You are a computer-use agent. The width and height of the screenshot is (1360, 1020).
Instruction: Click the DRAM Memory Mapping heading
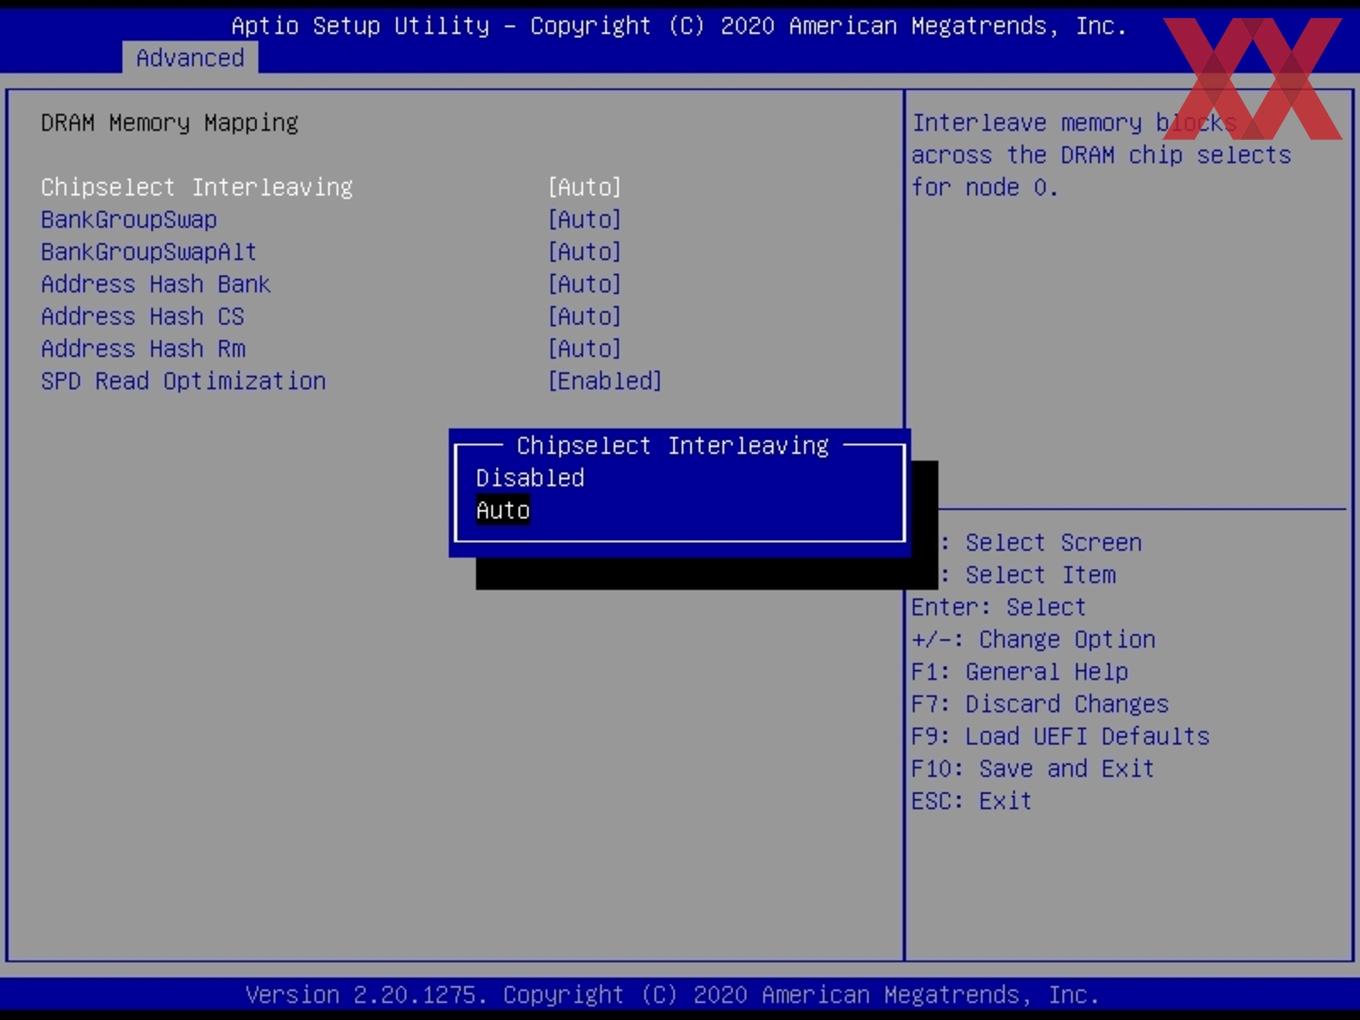pyautogui.click(x=170, y=123)
